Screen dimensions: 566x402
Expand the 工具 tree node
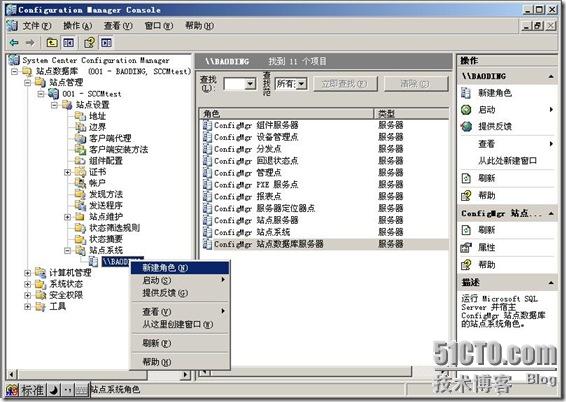27,307
